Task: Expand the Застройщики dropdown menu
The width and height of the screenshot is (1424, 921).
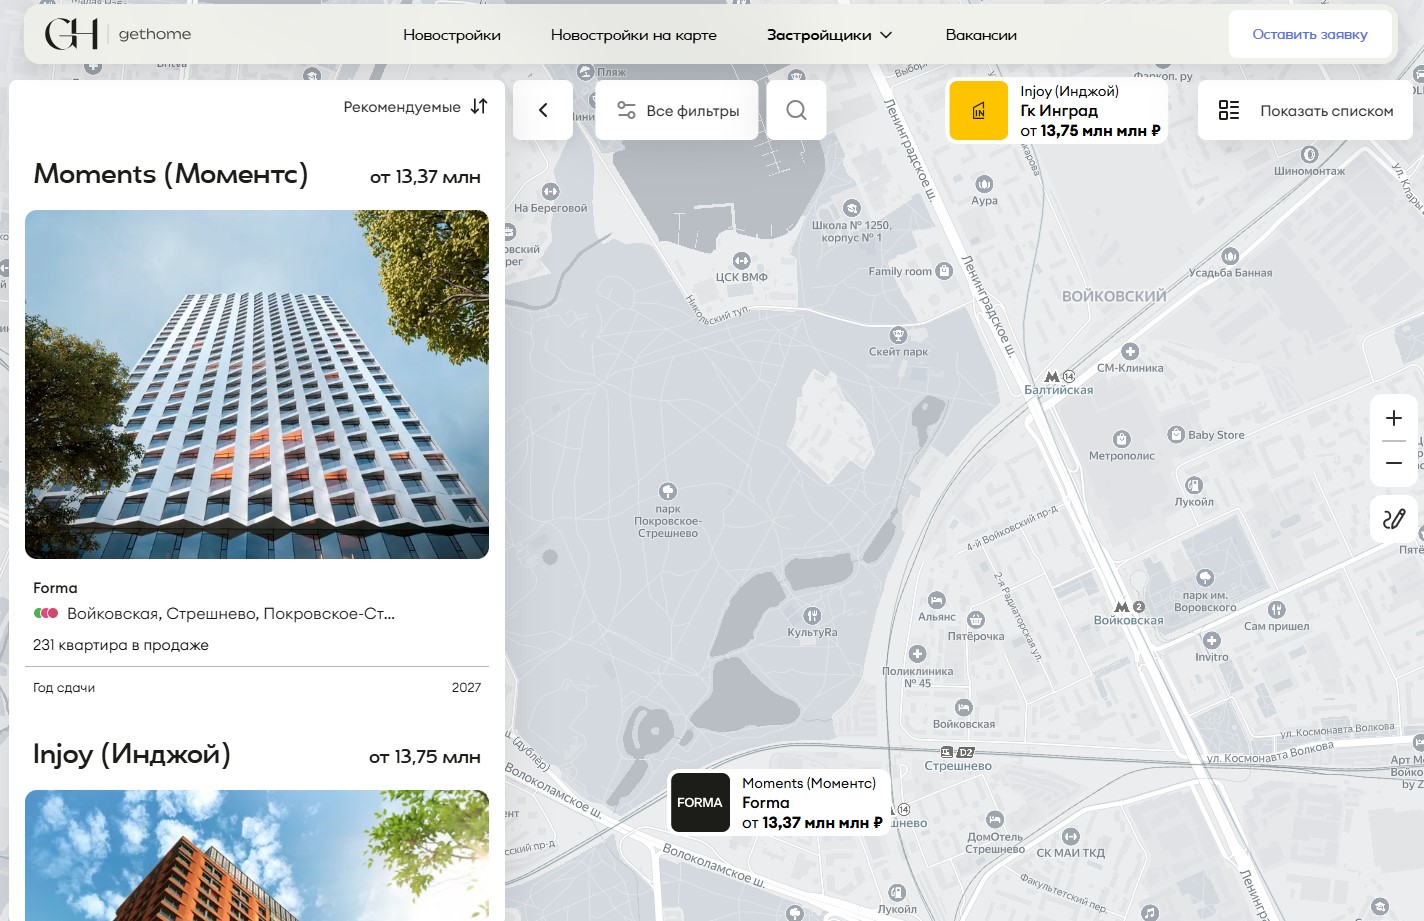Action: (x=829, y=35)
